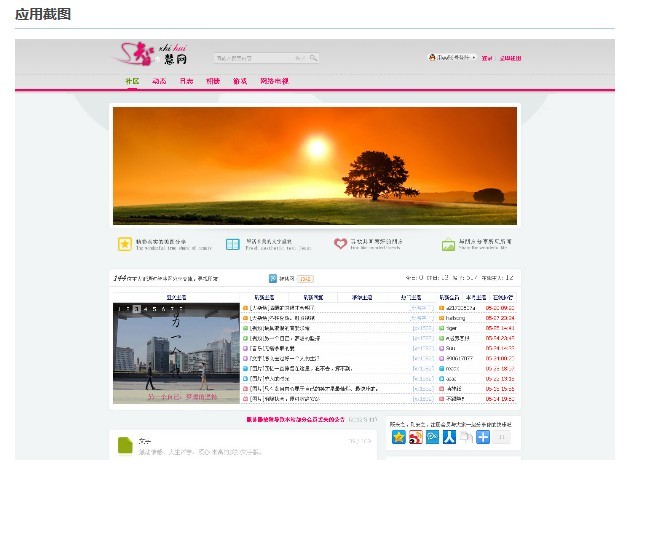Click the purple icon beside Sun
This screenshot has width=648, height=533.
[x=441, y=348]
